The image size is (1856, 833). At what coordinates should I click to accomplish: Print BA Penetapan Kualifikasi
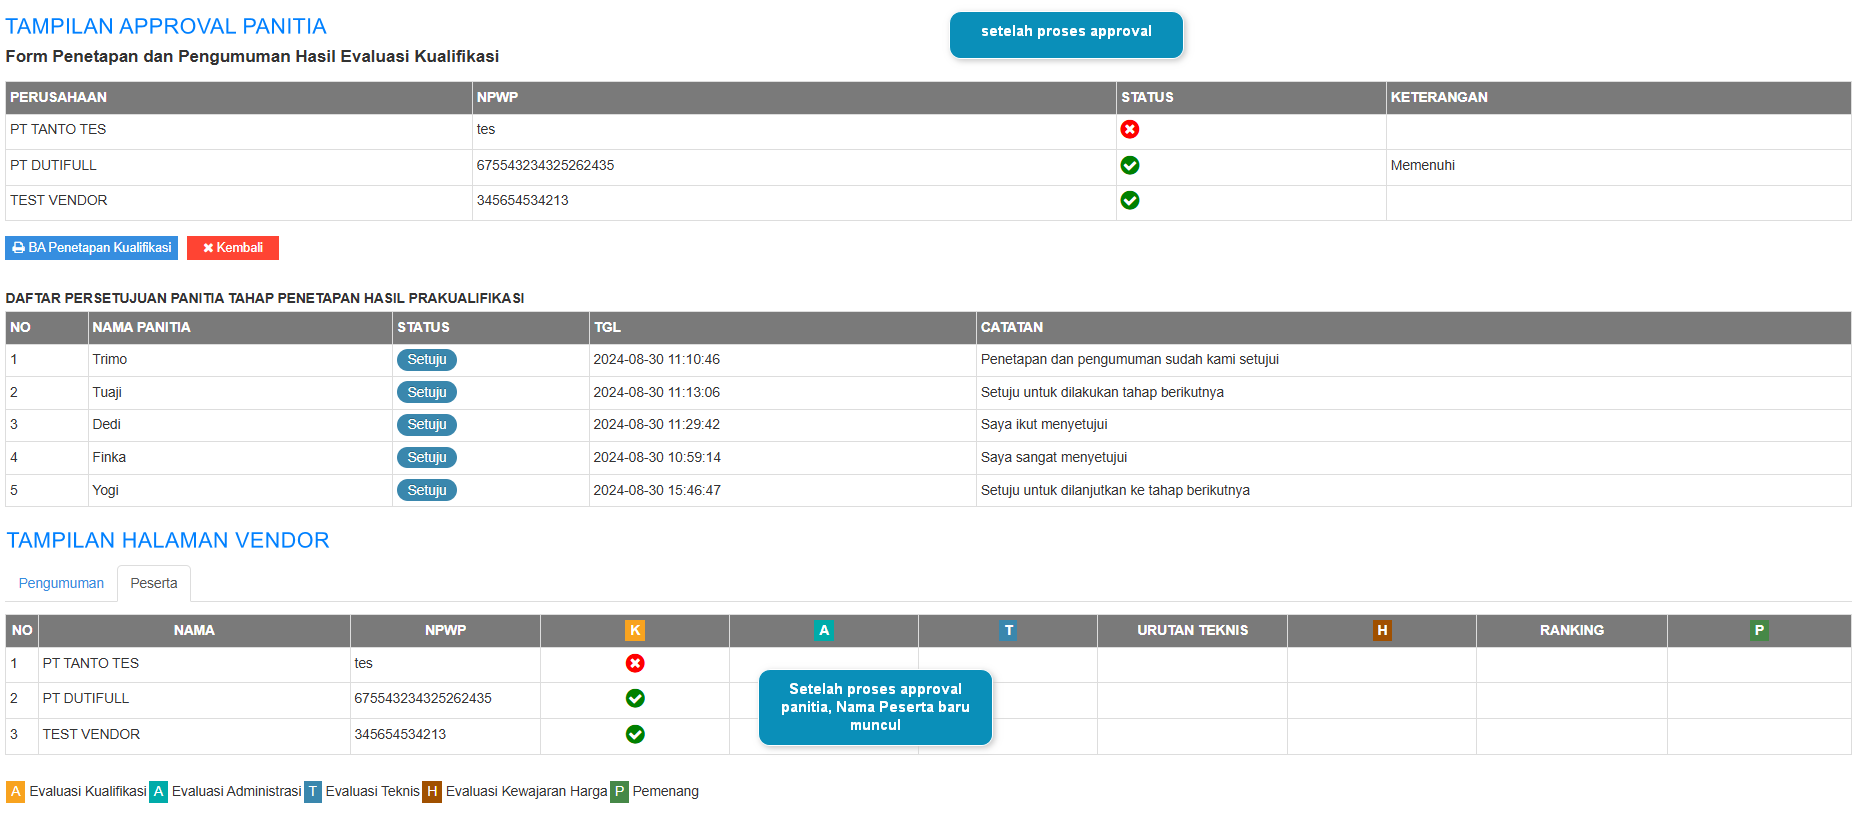coord(92,248)
